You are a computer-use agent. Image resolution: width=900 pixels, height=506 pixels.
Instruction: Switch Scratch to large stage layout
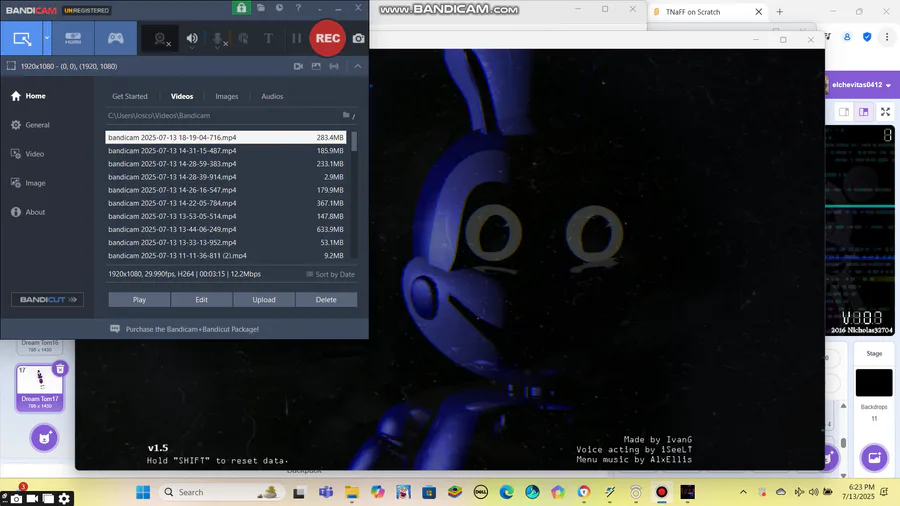pos(864,112)
